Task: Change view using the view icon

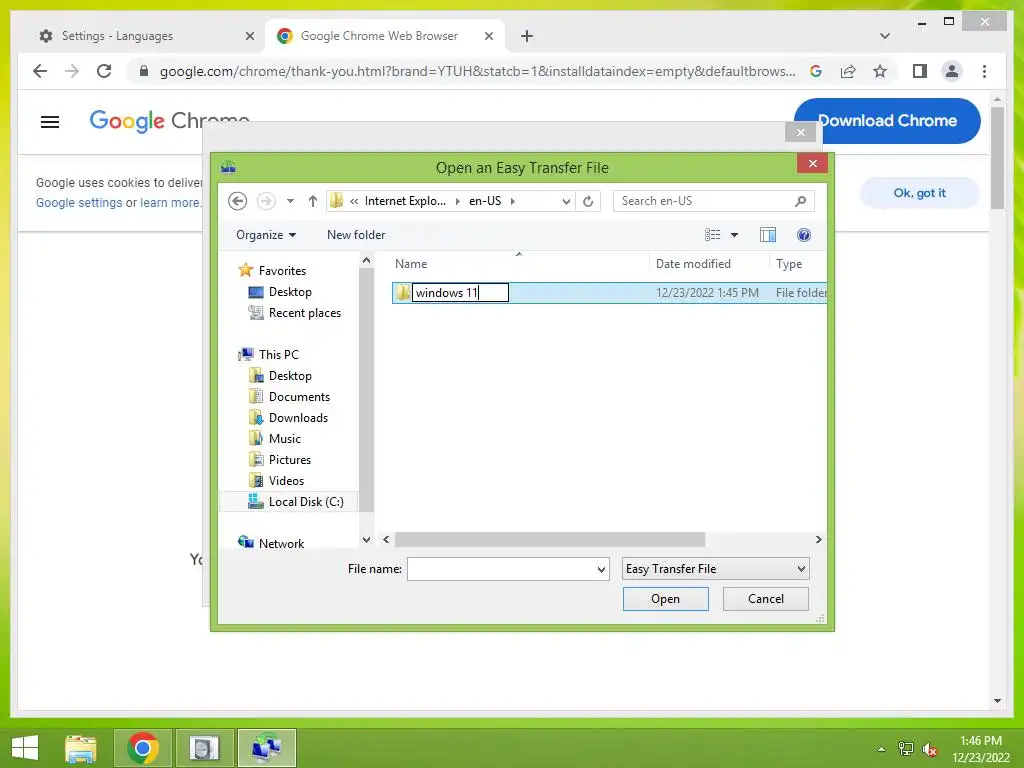Action: click(712, 234)
